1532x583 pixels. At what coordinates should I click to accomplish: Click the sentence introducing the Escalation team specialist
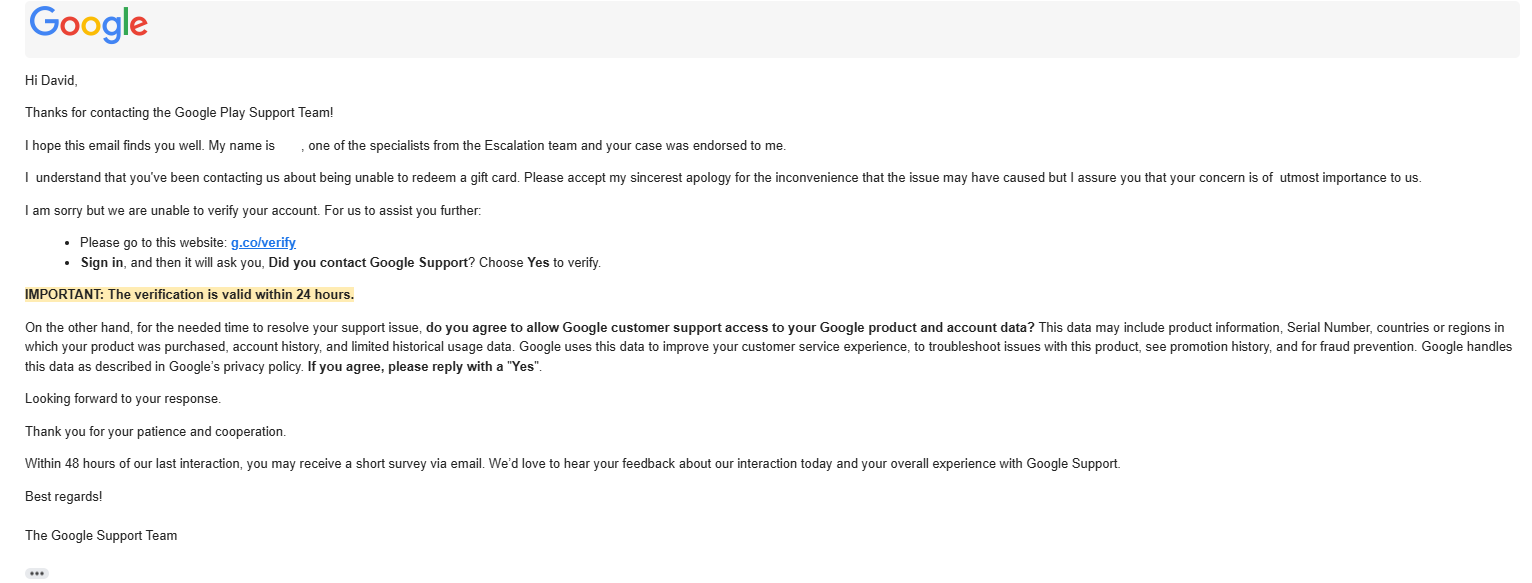pyautogui.click(x=406, y=145)
